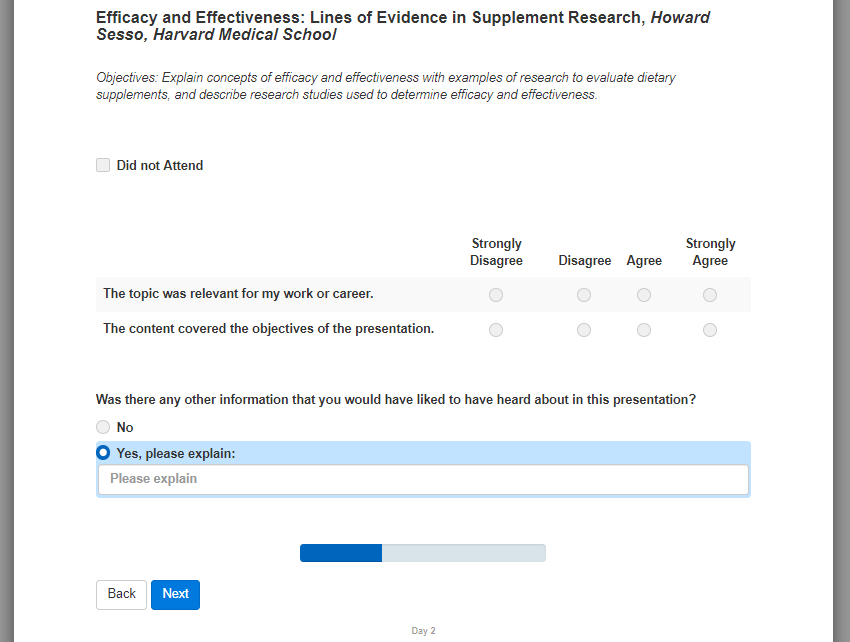
Task: Select Strongly Disagree for content covered objectives
Action: click(496, 330)
